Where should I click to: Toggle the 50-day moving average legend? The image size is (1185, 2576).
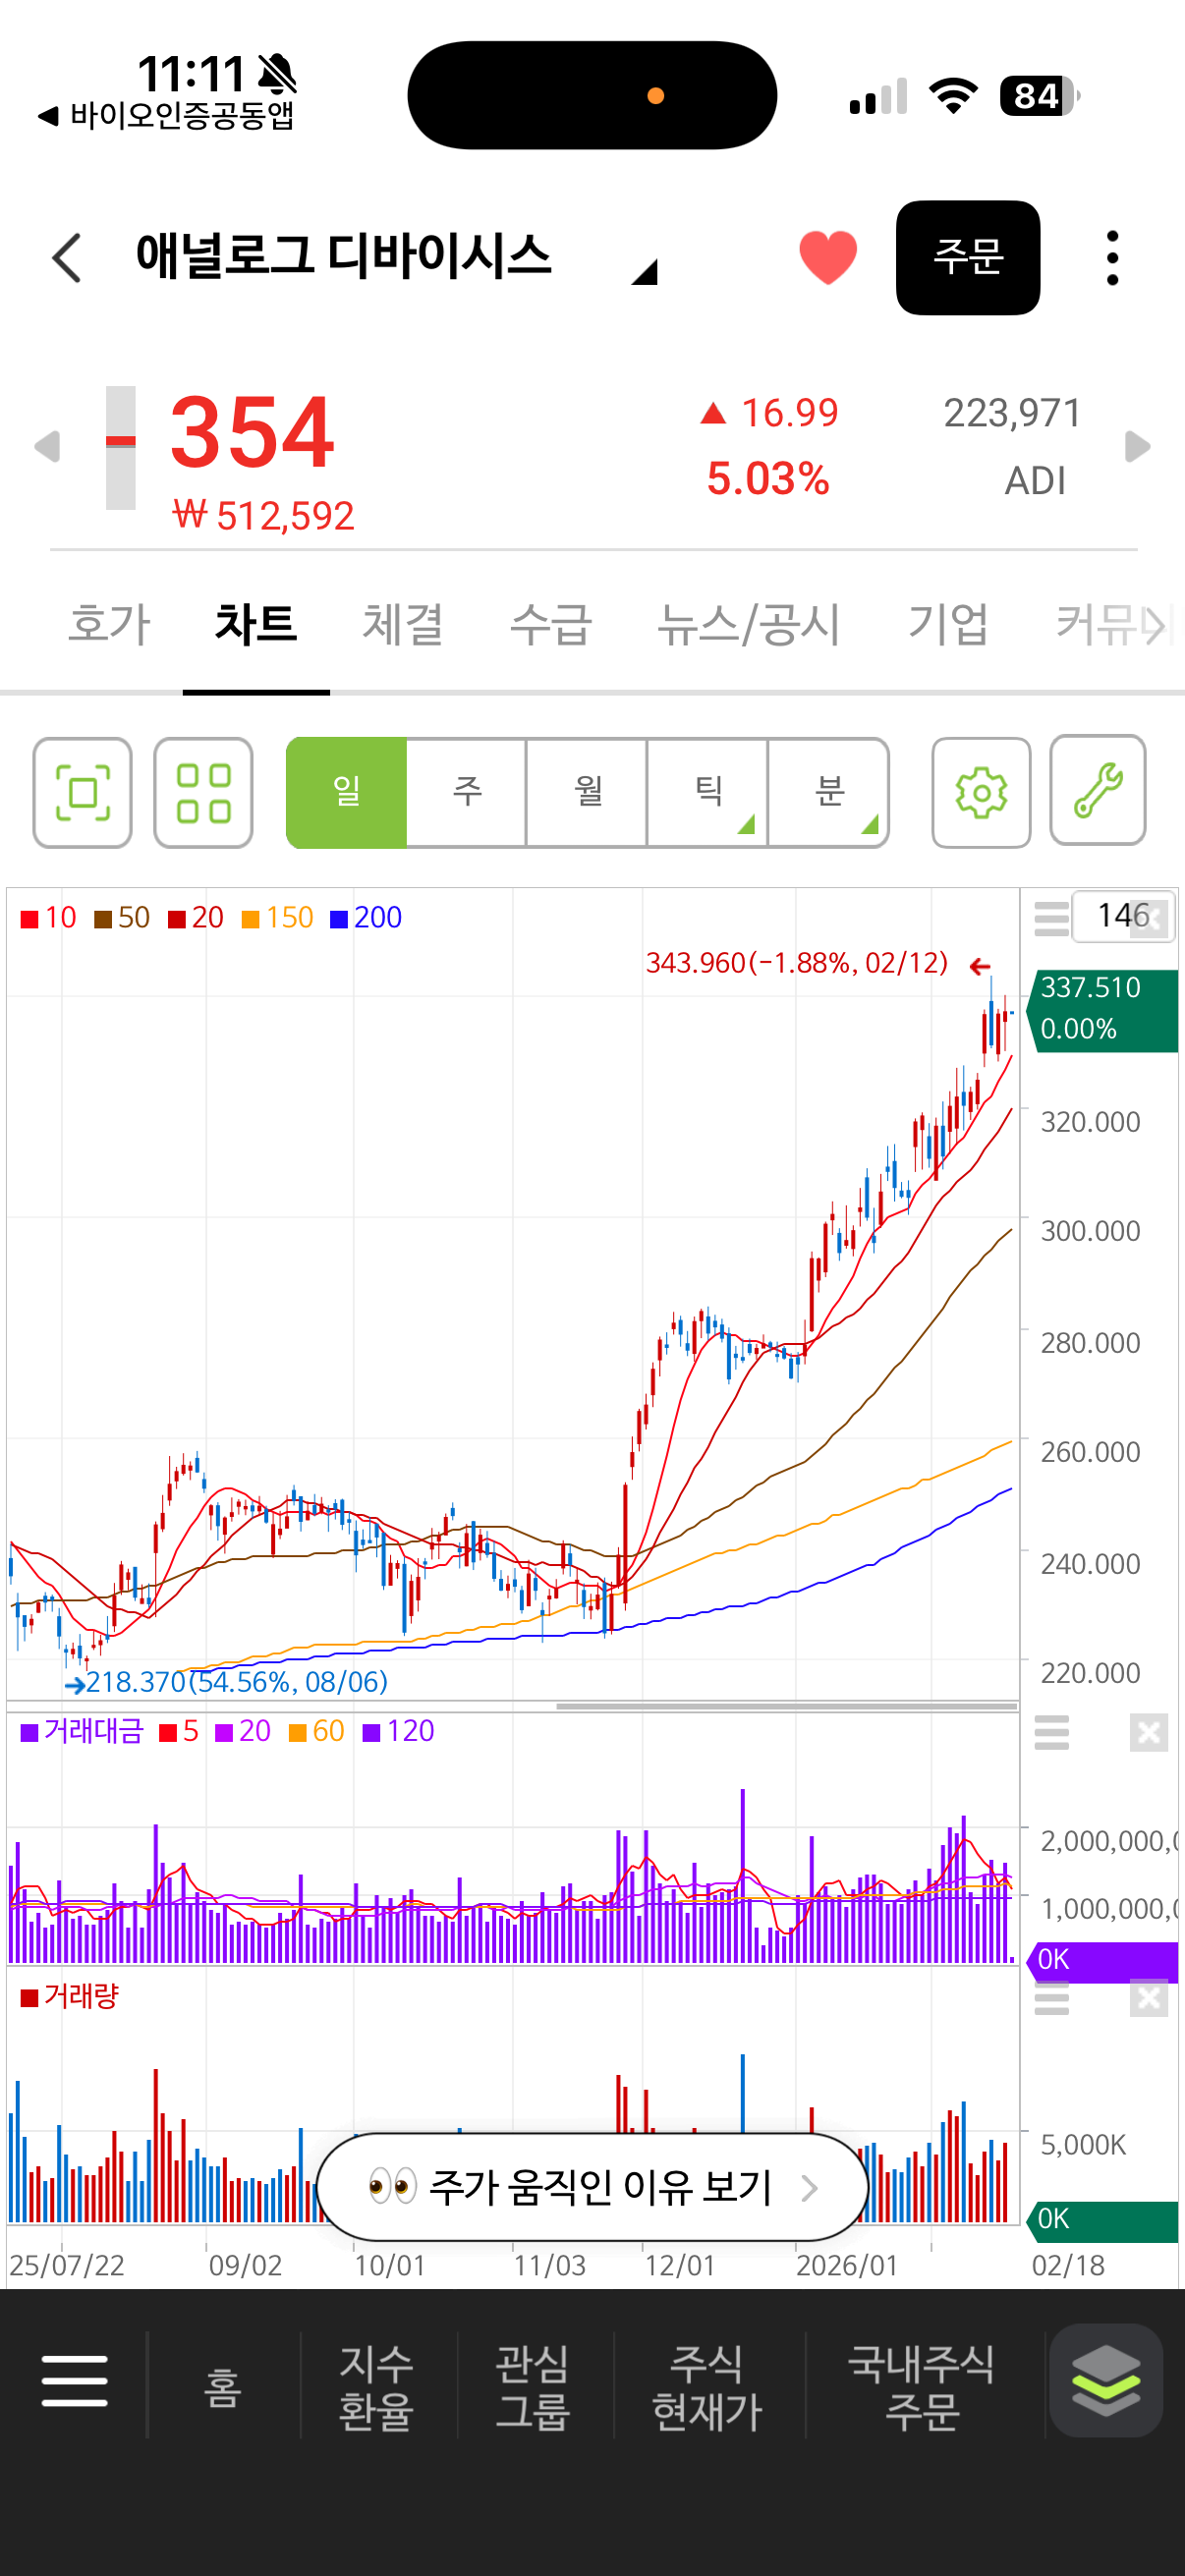(x=122, y=918)
